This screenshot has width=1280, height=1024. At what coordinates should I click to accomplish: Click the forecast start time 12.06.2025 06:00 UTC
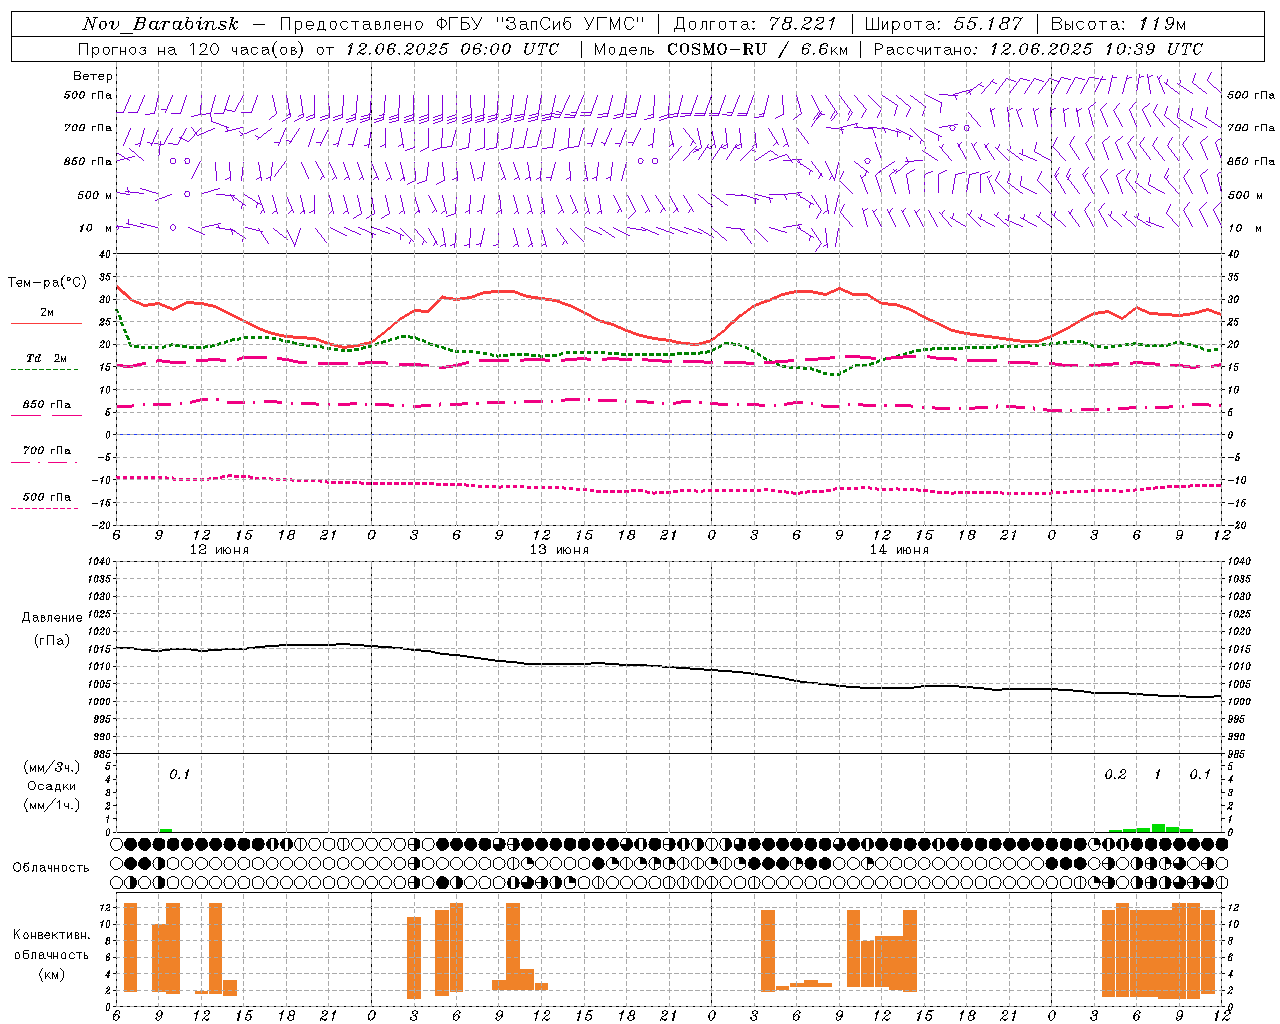452,49
